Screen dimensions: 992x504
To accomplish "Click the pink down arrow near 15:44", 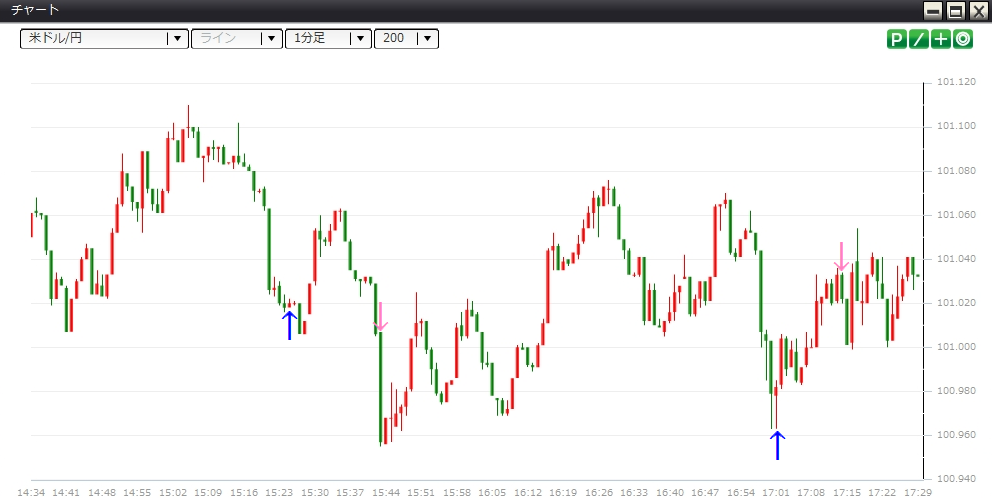I will [x=381, y=317].
